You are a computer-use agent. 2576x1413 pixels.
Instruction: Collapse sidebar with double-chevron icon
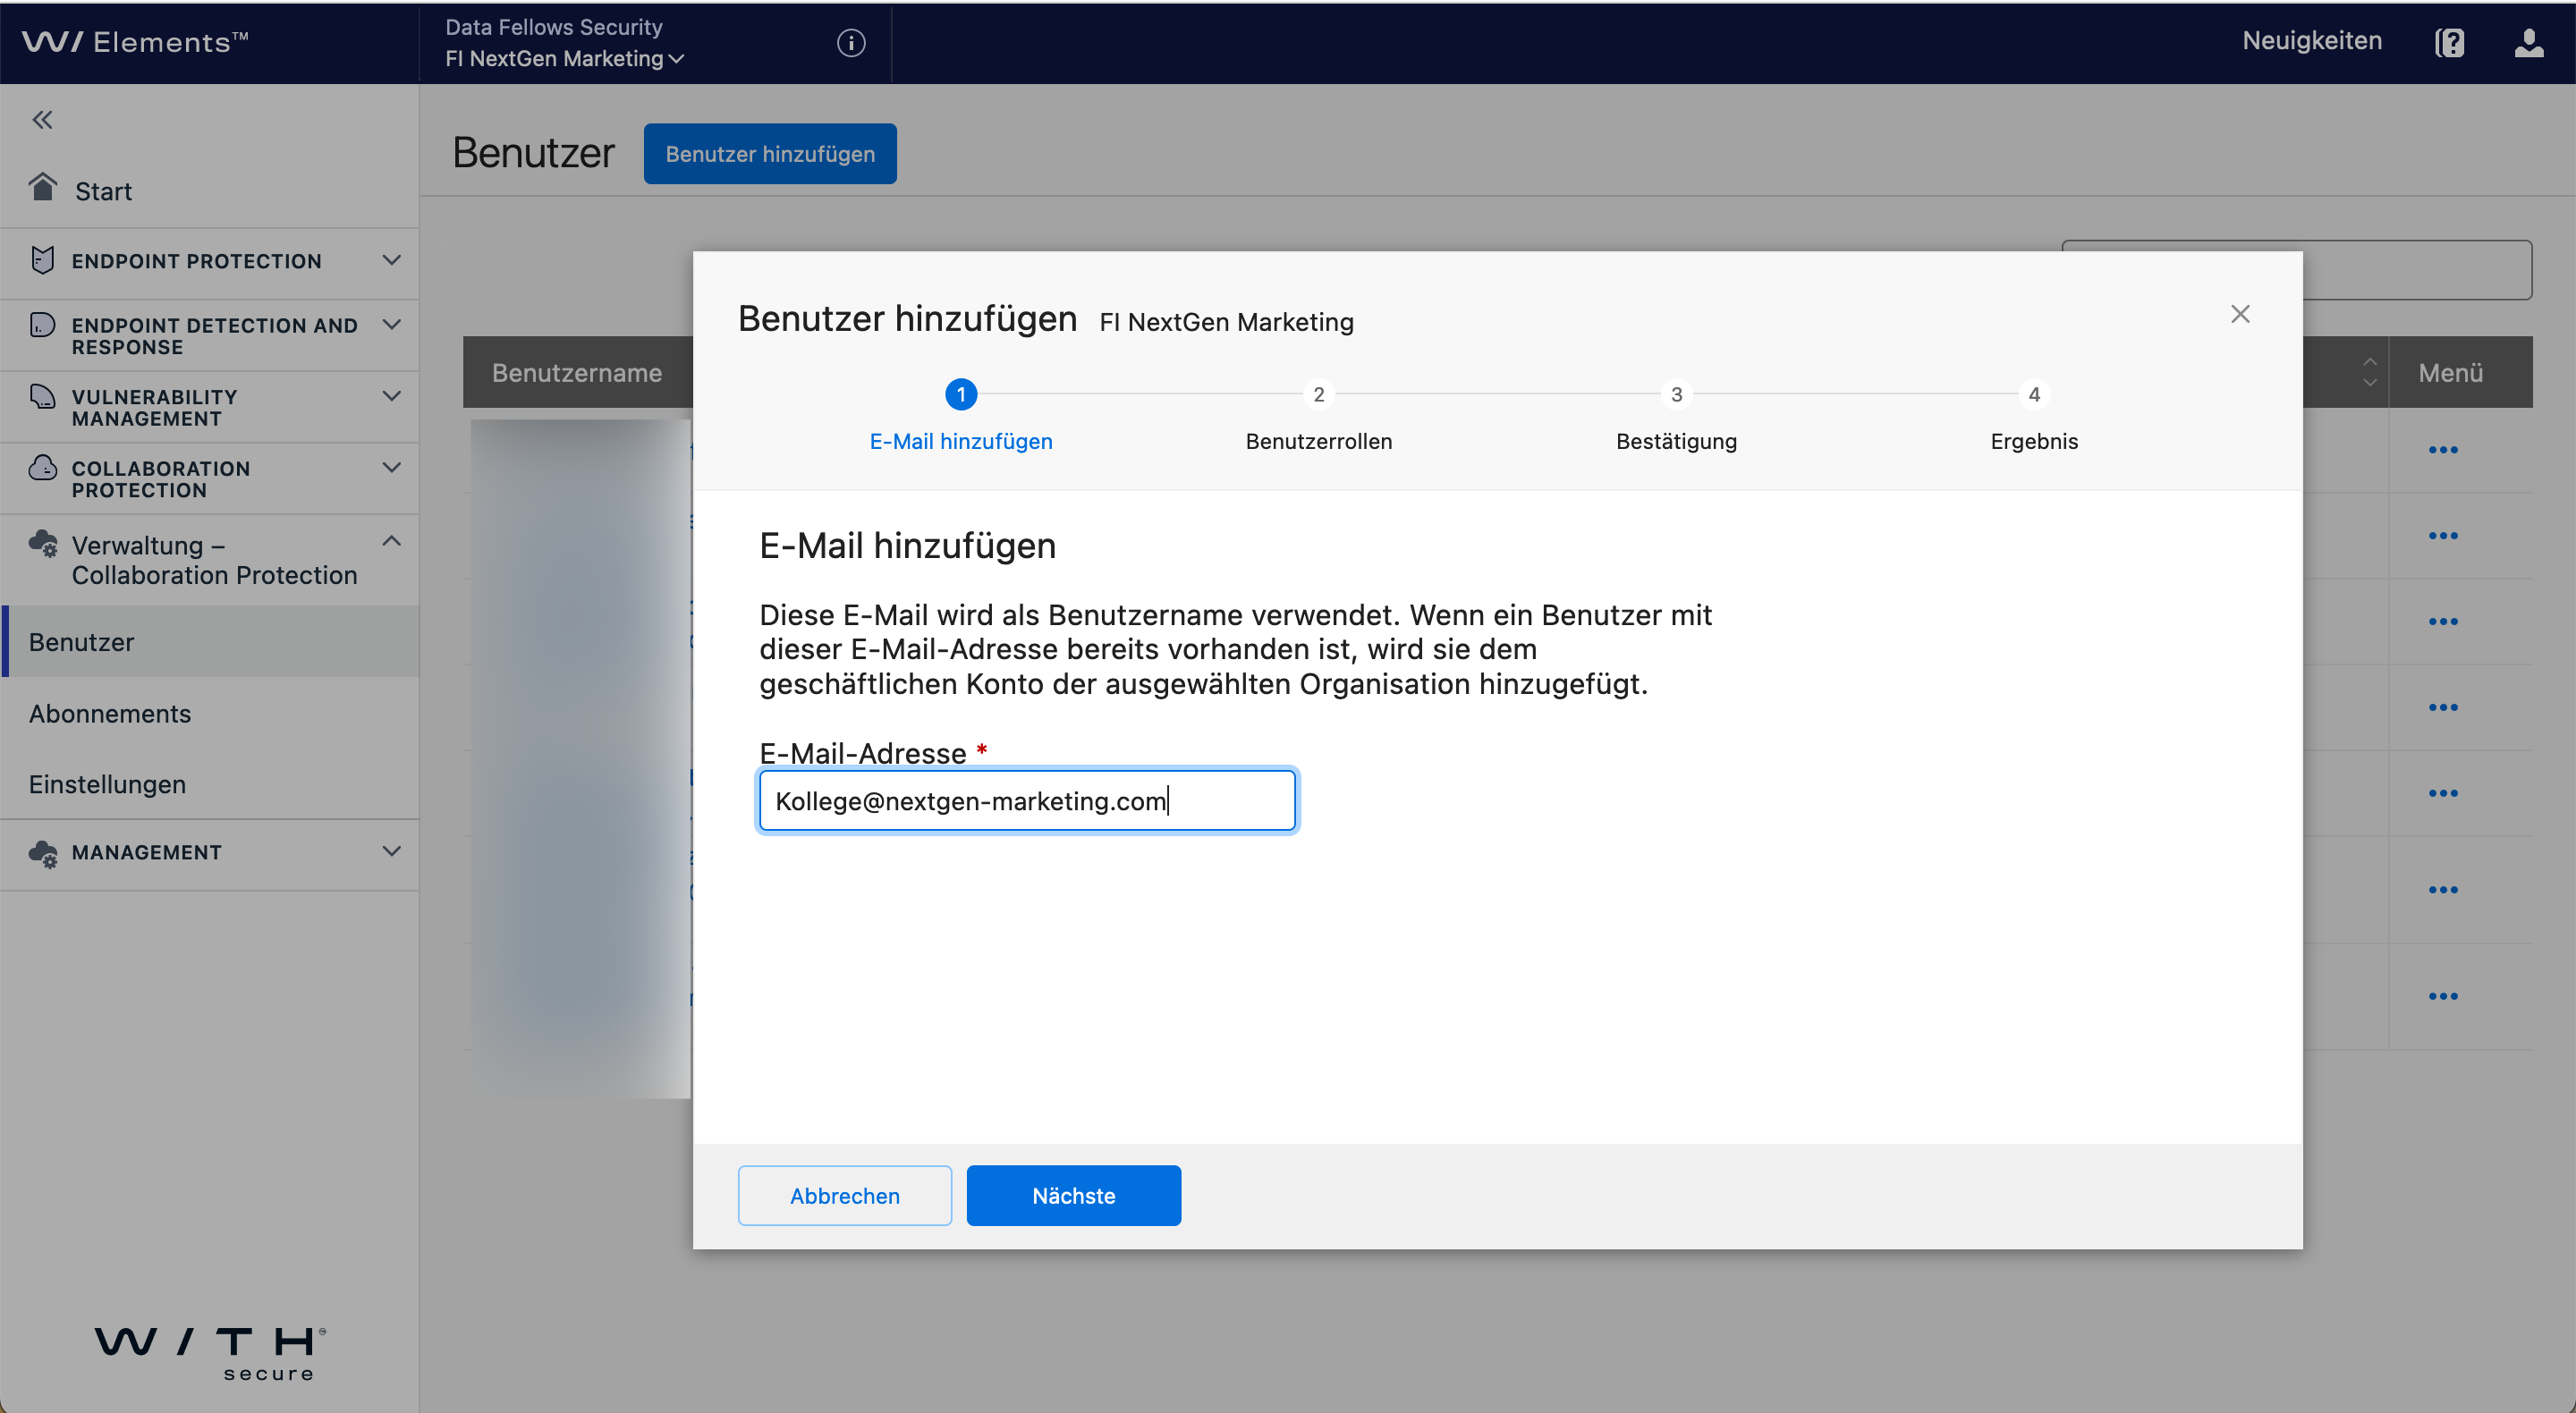pyautogui.click(x=42, y=120)
